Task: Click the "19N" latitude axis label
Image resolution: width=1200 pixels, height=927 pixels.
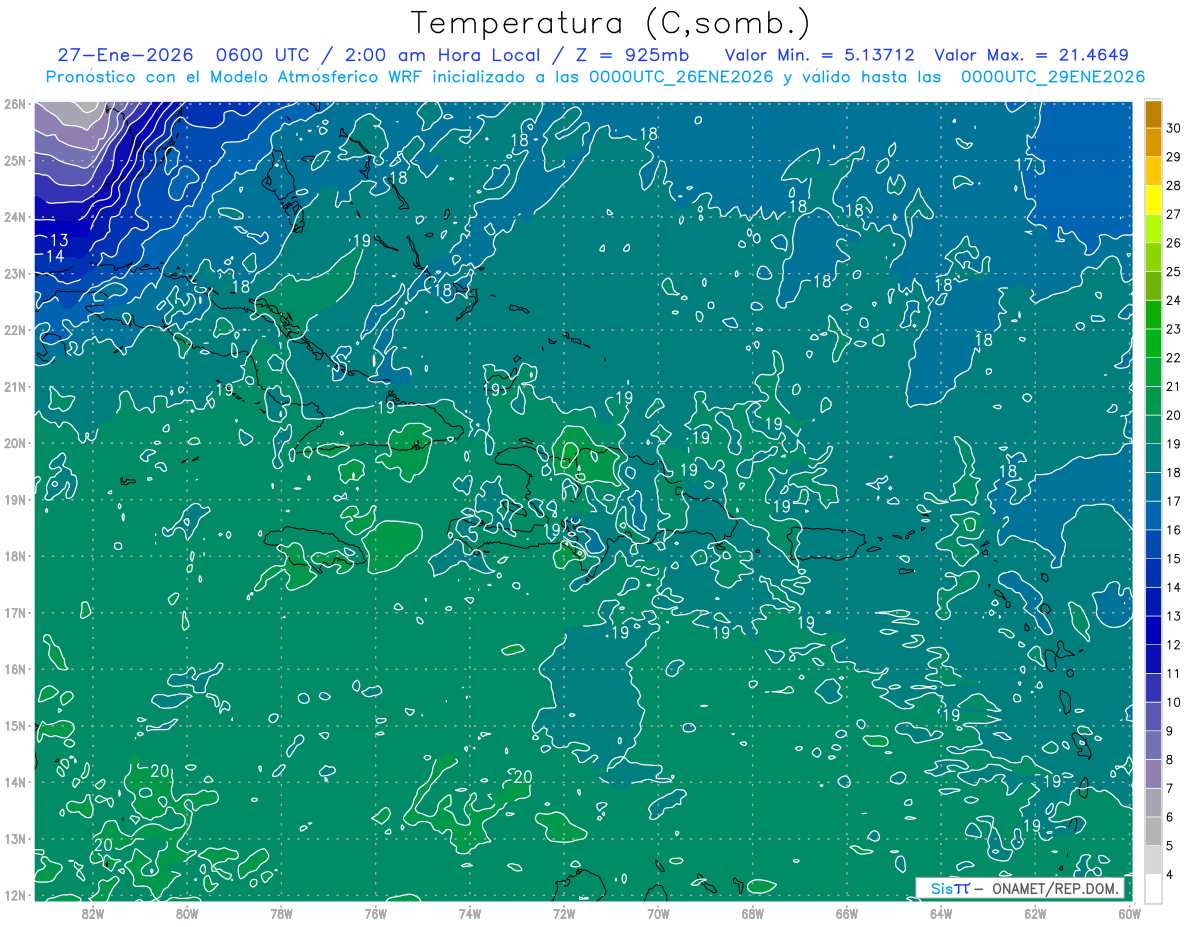Action: [15, 499]
